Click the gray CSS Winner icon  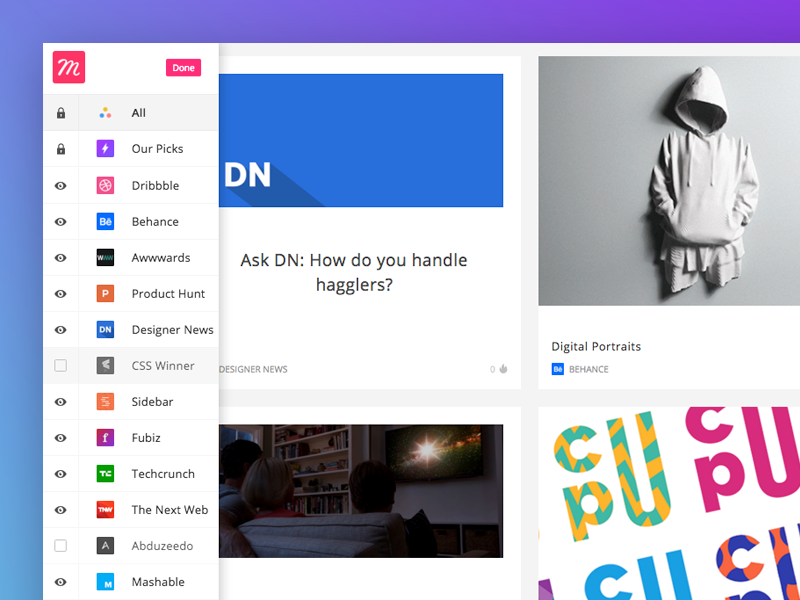(x=105, y=365)
